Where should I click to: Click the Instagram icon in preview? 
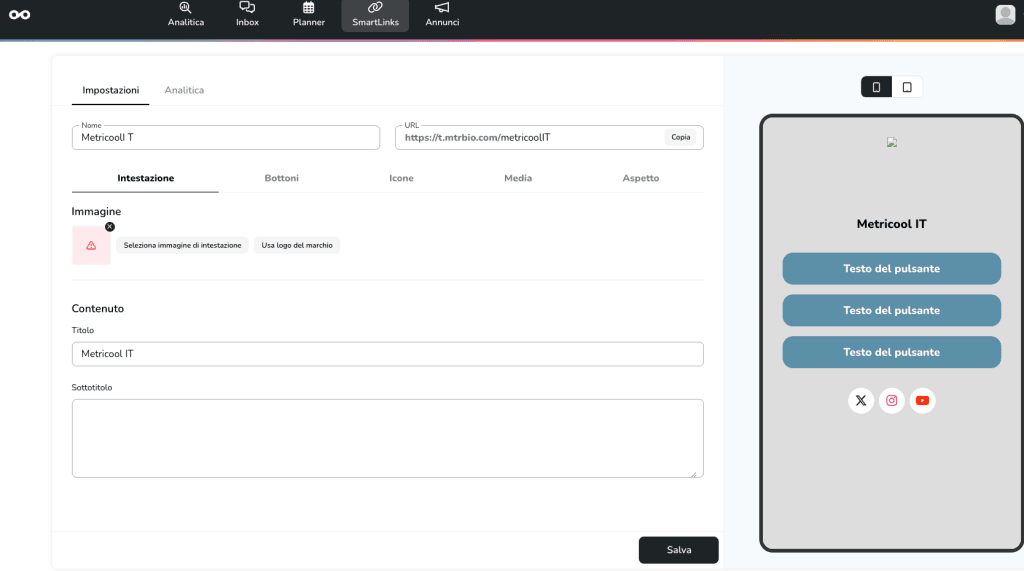[x=892, y=401]
